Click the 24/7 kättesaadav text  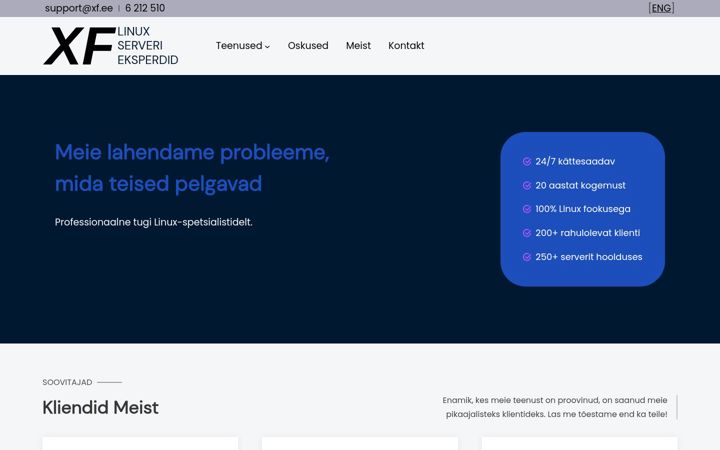575,162
